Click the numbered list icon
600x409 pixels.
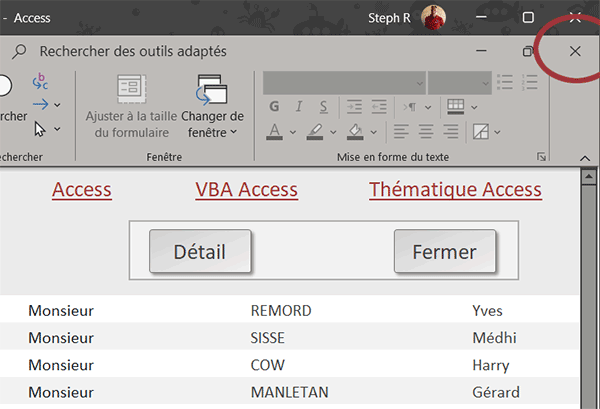[x=530, y=82]
